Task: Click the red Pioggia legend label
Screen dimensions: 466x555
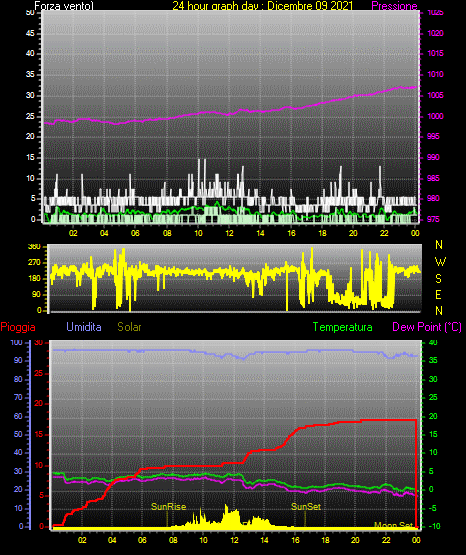Action: tap(18, 327)
